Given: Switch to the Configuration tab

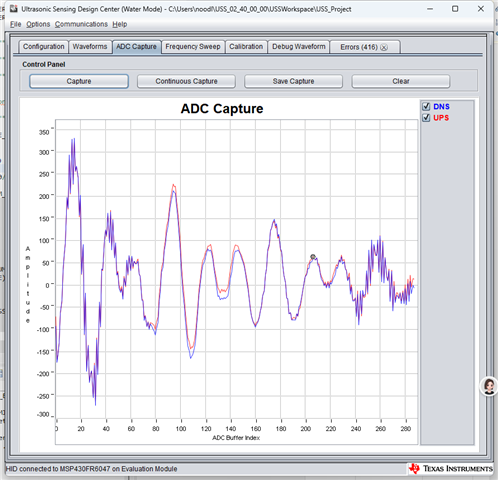Looking at the screenshot, I should 43,47.
